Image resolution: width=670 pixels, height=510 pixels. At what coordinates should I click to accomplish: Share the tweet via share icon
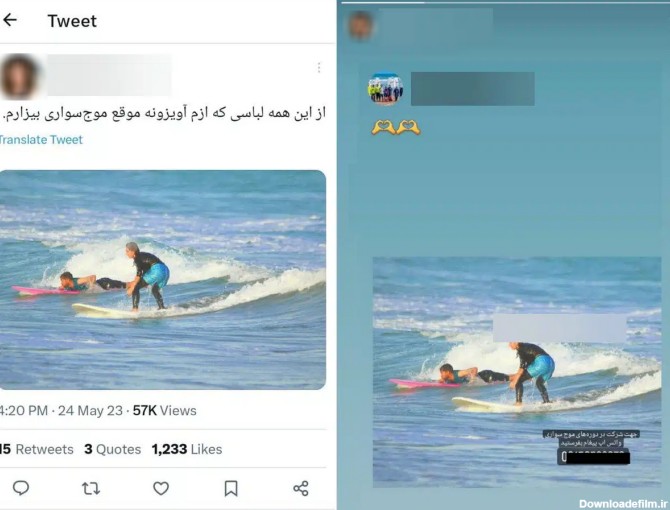(301, 488)
